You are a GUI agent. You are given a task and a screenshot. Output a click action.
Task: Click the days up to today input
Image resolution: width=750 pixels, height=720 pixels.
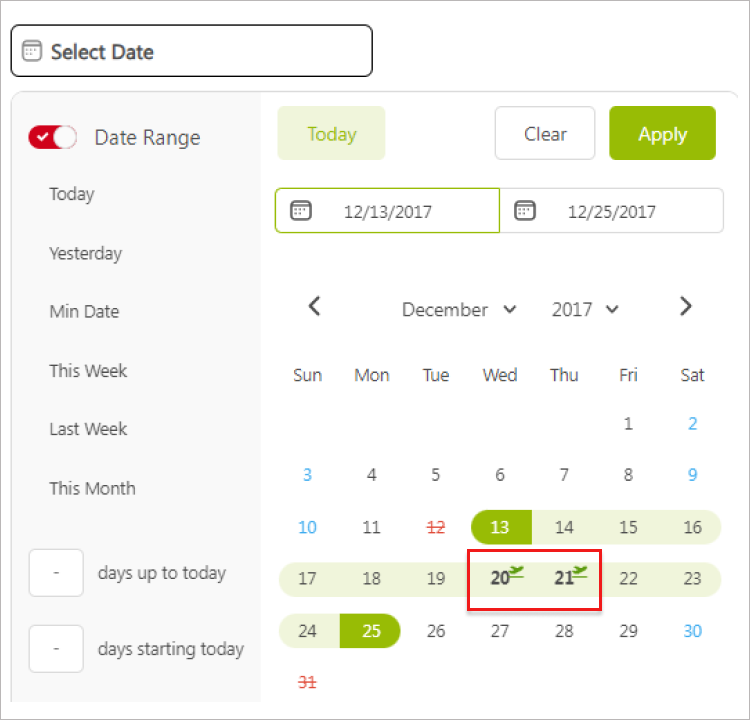tap(56, 573)
